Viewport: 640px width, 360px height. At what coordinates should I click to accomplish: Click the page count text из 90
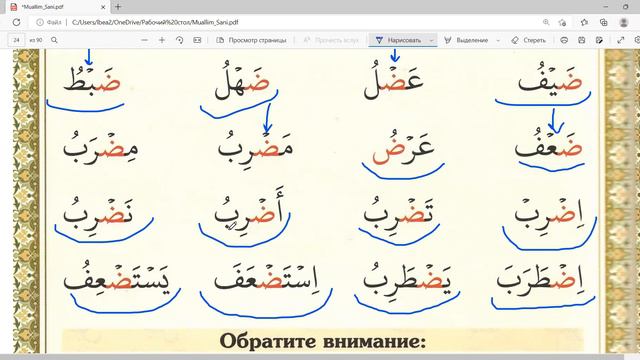(36, 40)
